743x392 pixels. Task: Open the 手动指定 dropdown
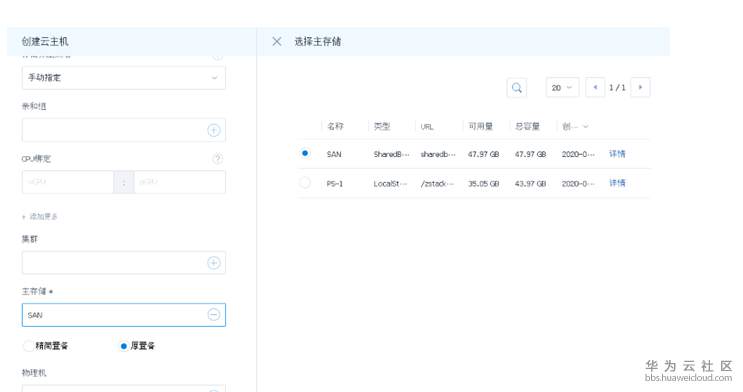point(124,78)
